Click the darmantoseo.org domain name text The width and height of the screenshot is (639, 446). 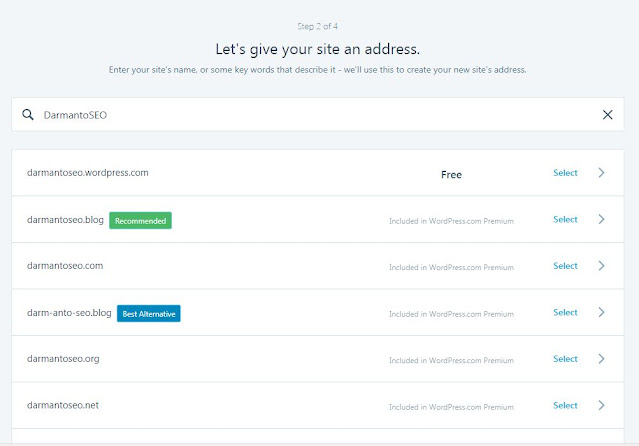coord(63,359)
